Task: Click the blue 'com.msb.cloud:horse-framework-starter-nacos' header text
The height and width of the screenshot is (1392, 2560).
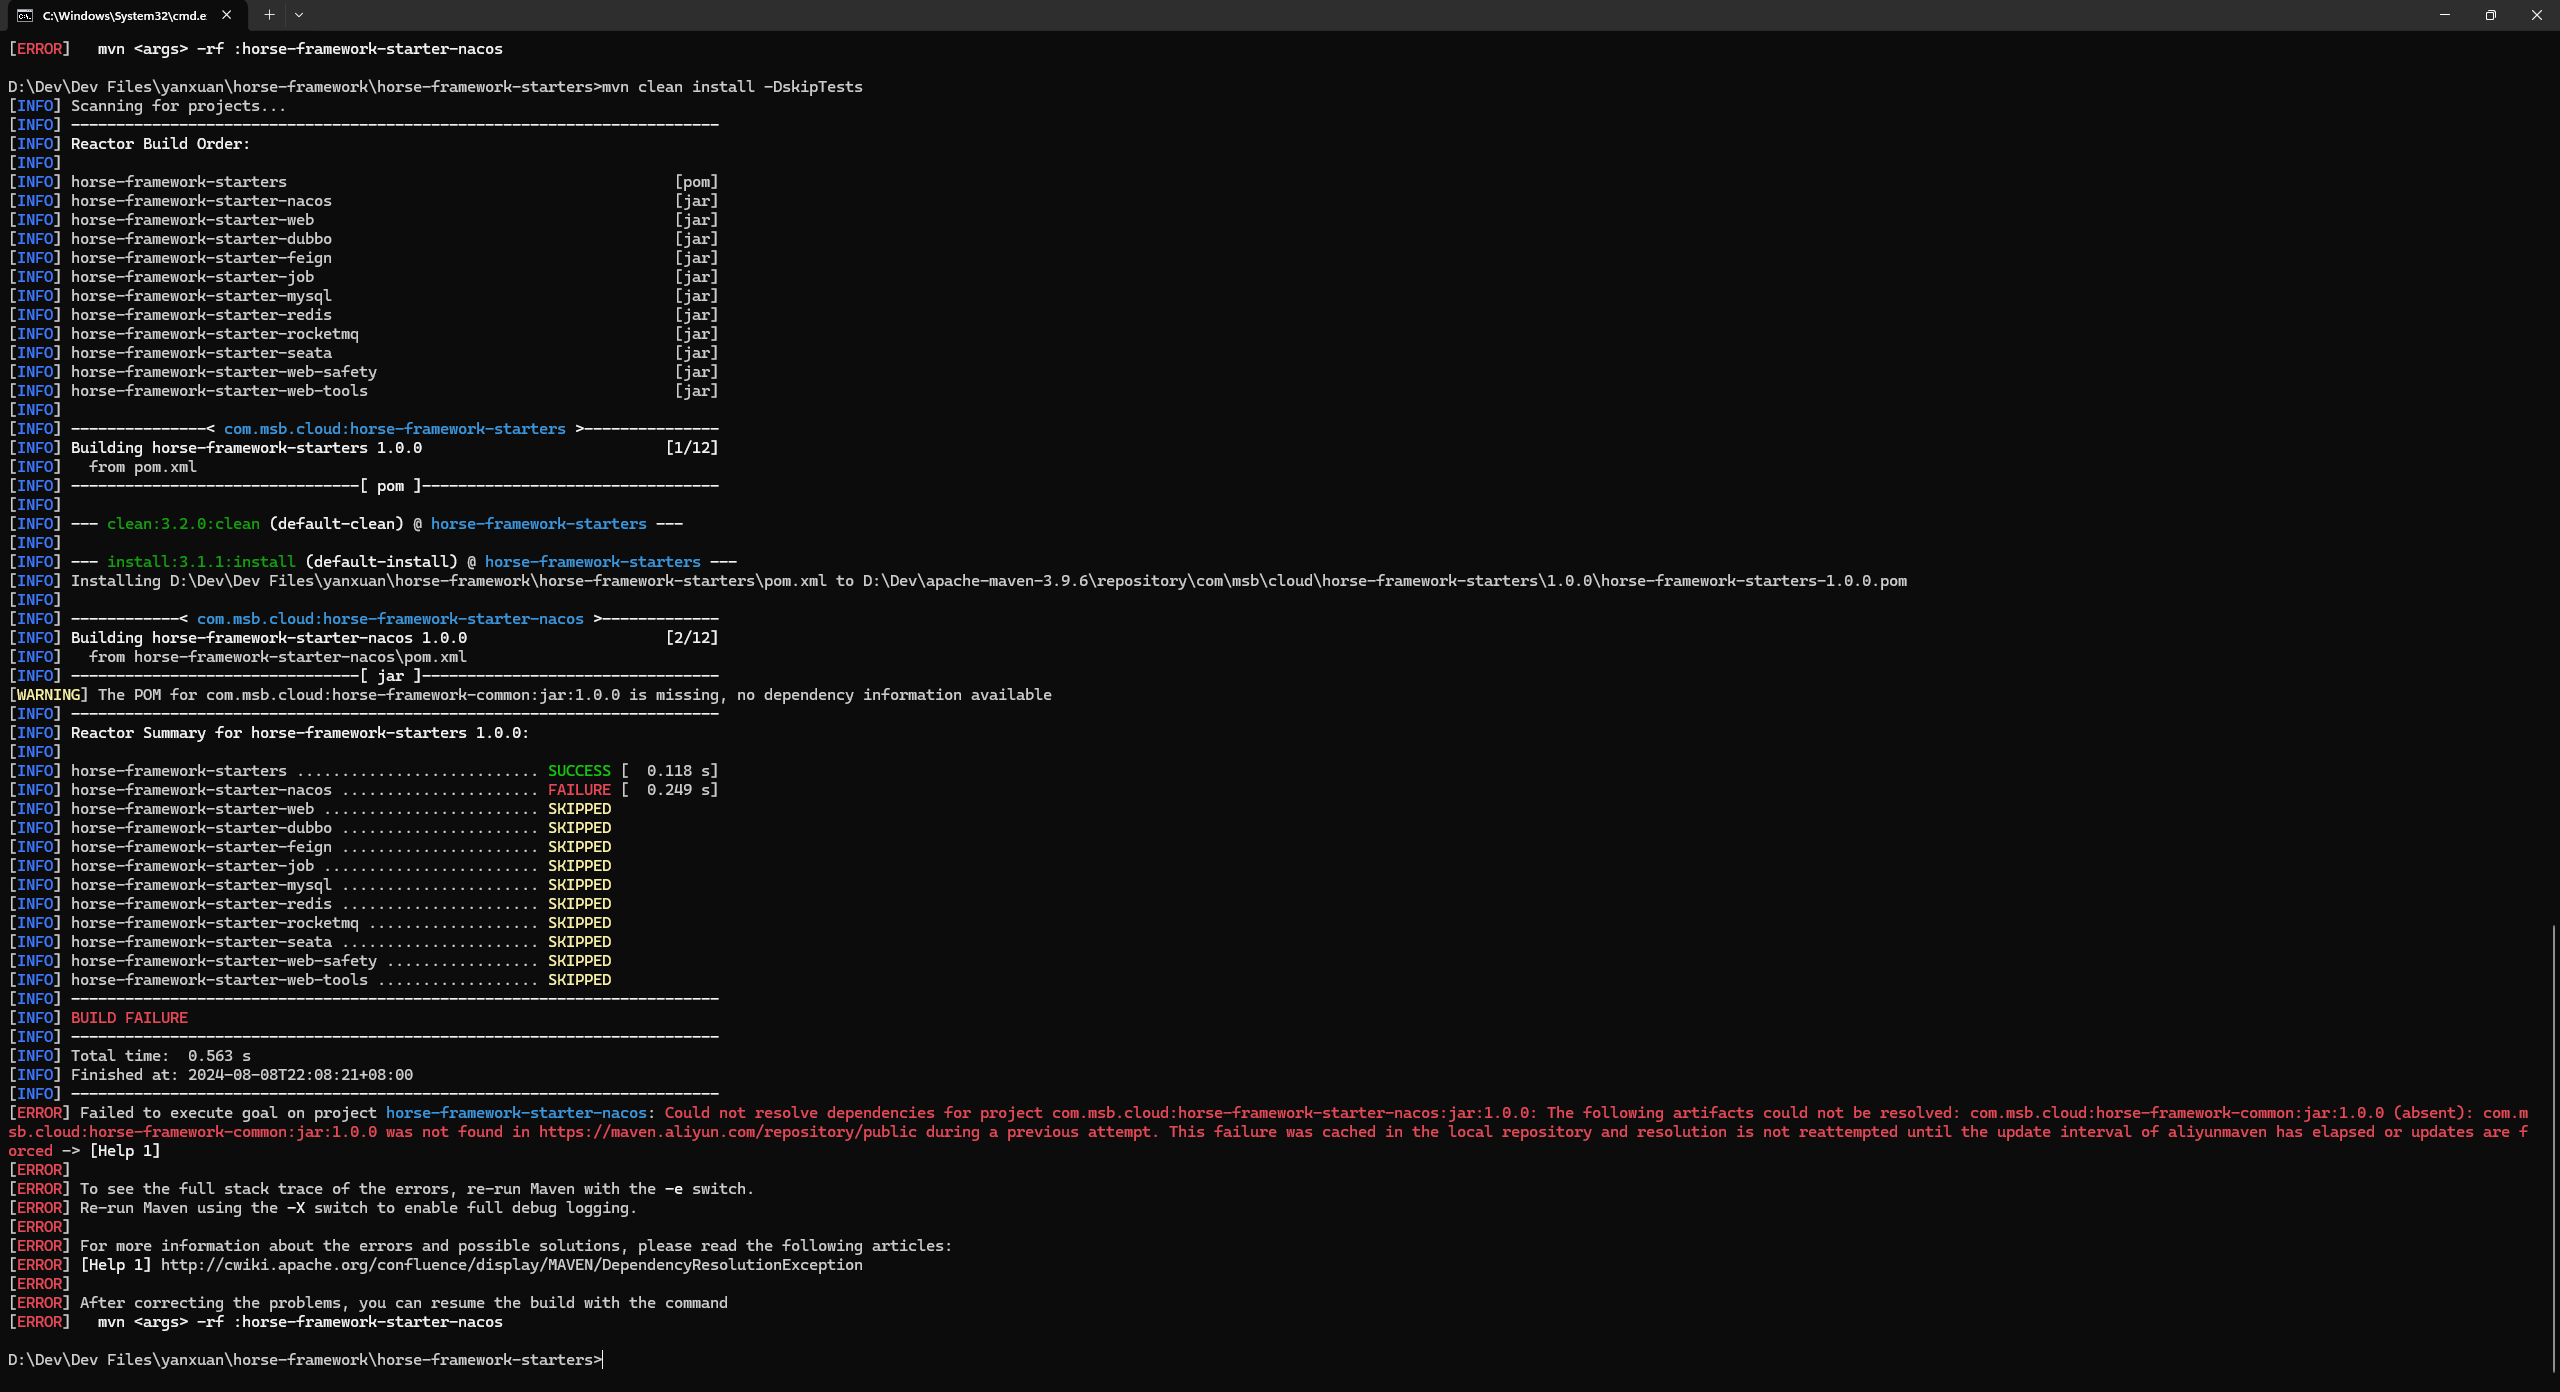Action: (390, 619)
